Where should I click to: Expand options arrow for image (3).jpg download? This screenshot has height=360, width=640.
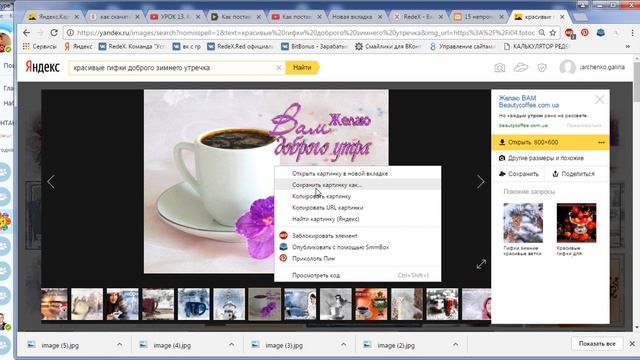[x=343, y=345]
